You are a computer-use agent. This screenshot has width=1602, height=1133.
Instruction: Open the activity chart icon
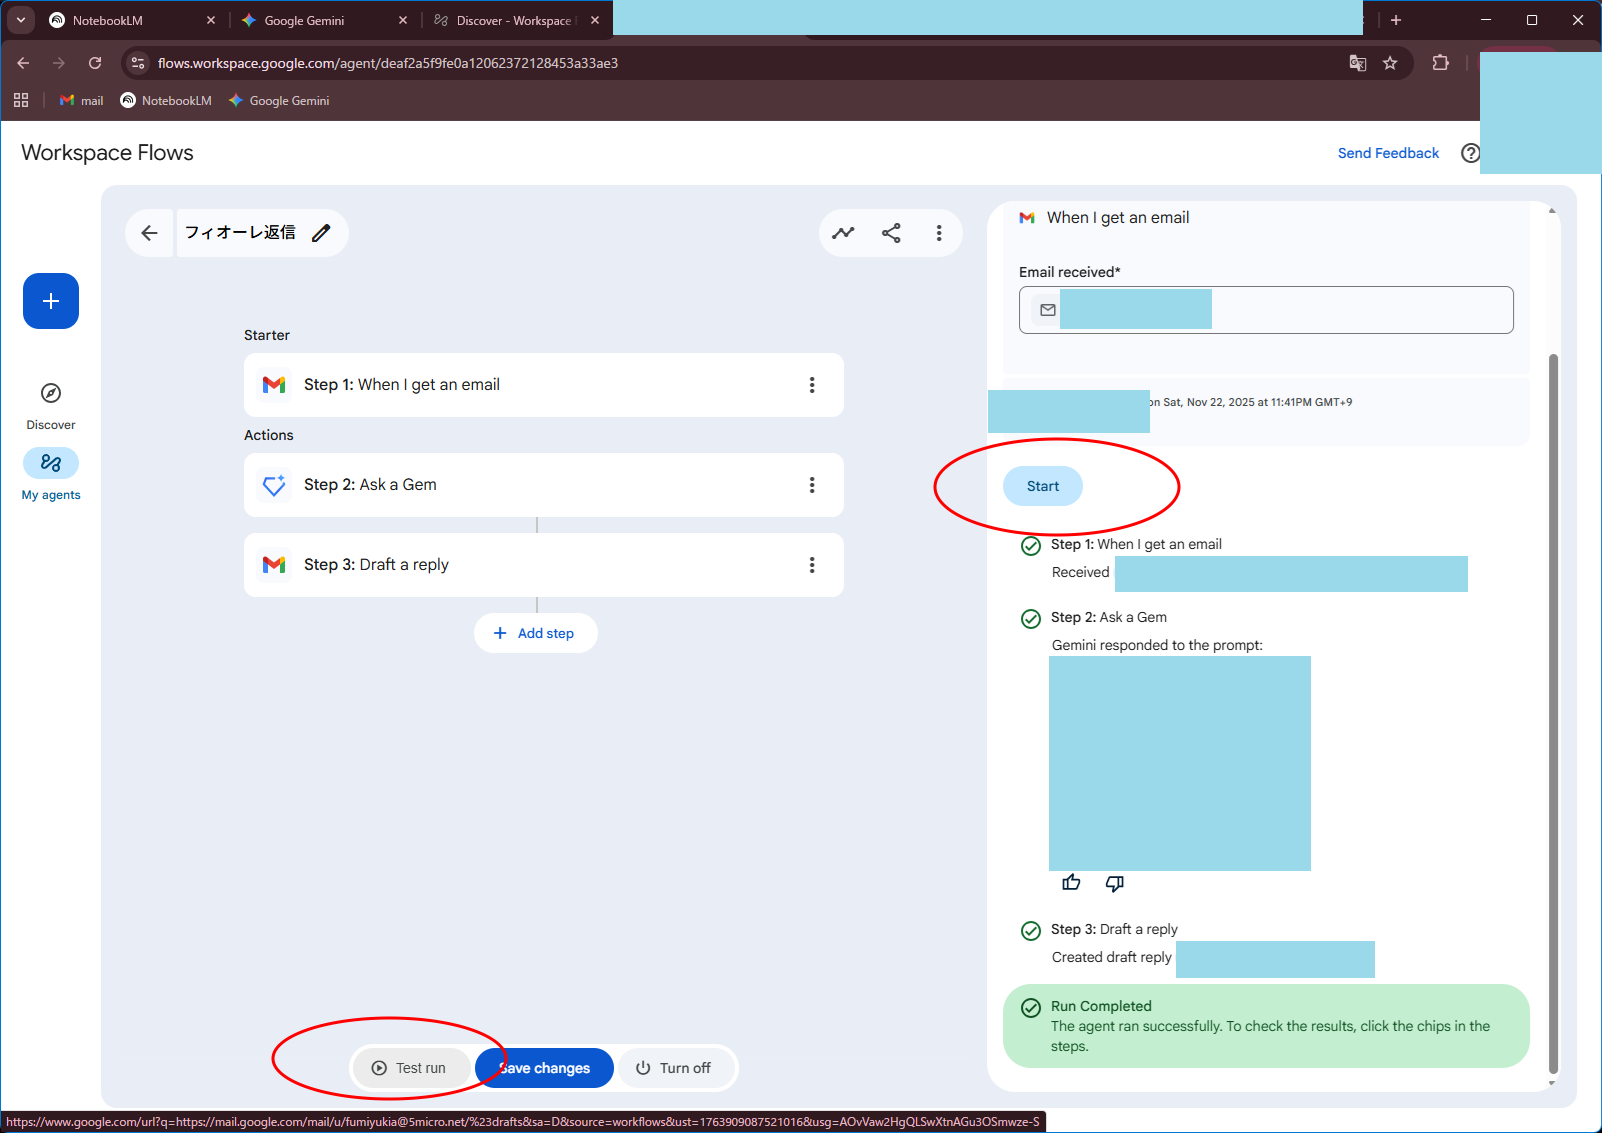[843, 233]
